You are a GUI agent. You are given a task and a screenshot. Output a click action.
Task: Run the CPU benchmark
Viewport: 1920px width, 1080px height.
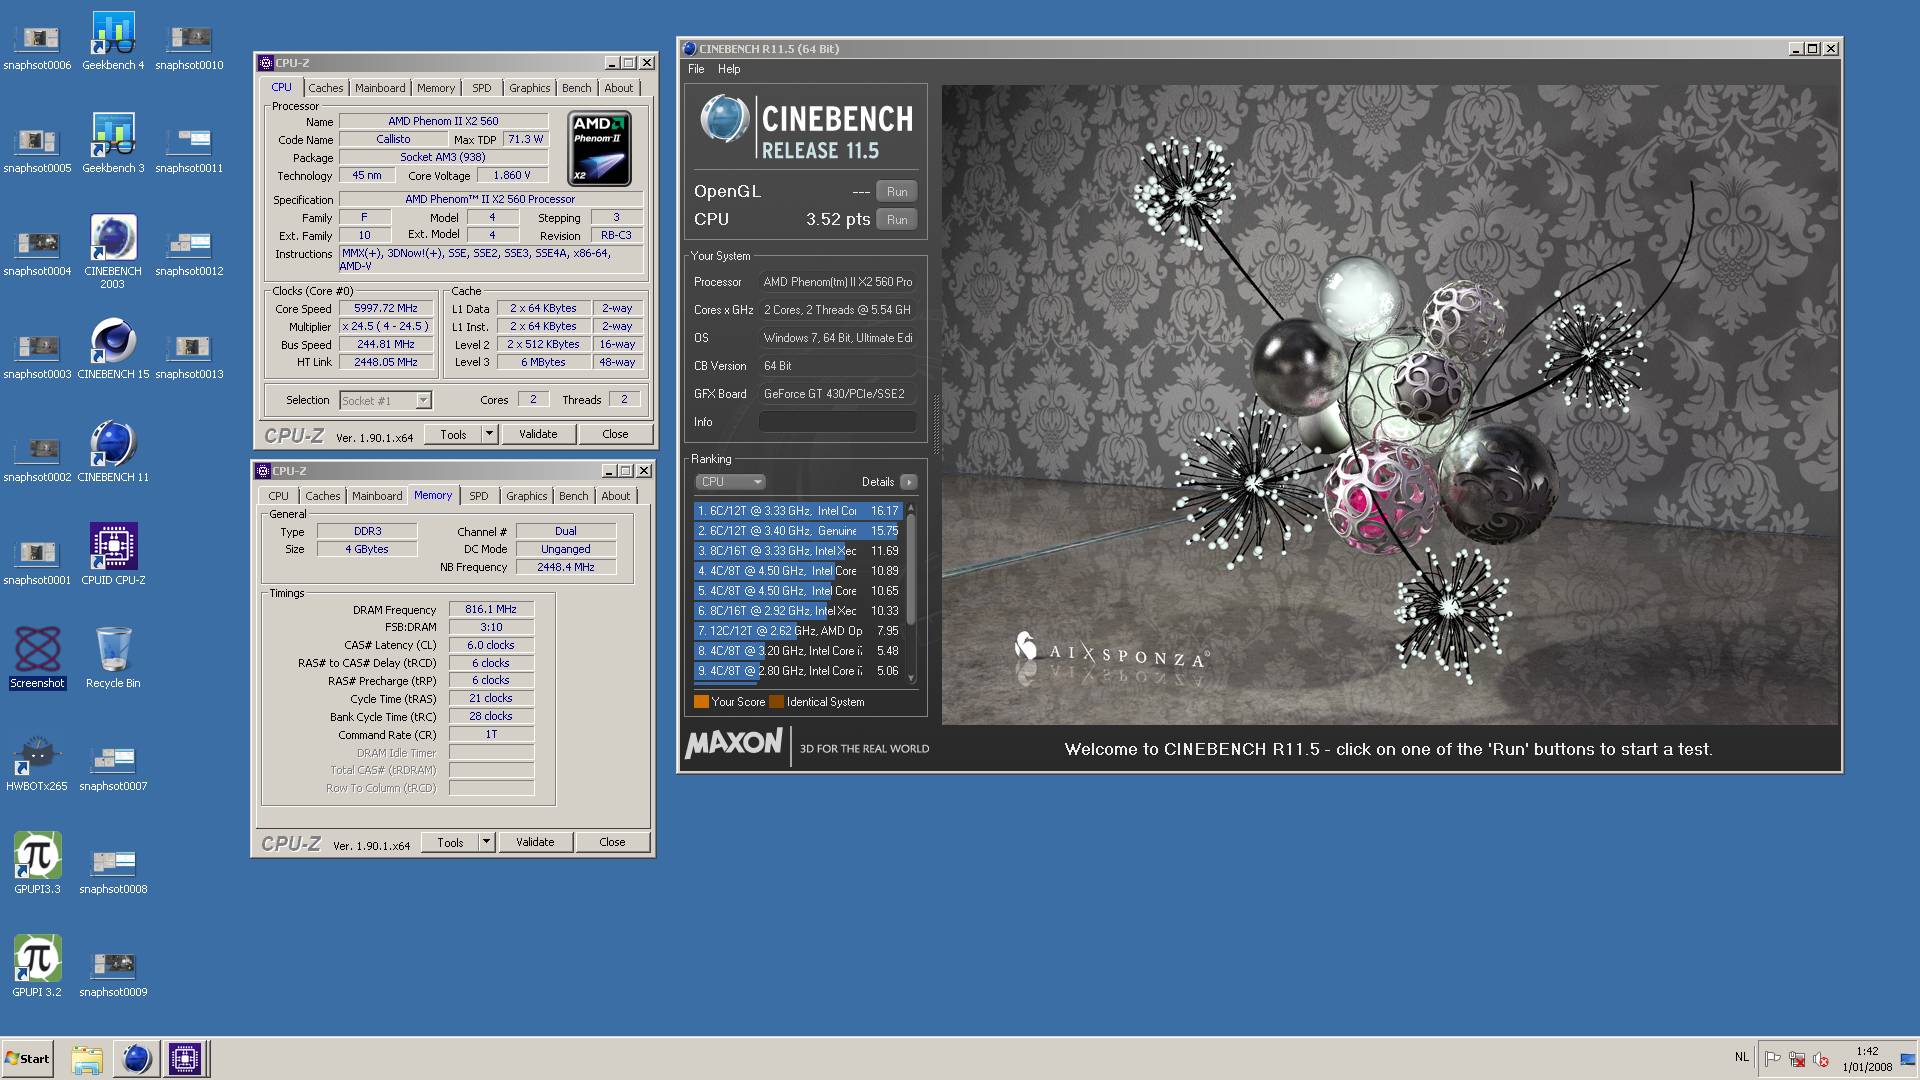[897, 220]
